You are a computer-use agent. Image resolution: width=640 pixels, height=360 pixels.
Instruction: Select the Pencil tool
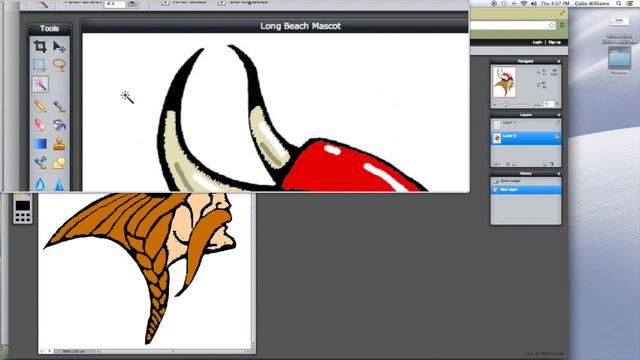(x=40, y=106)
